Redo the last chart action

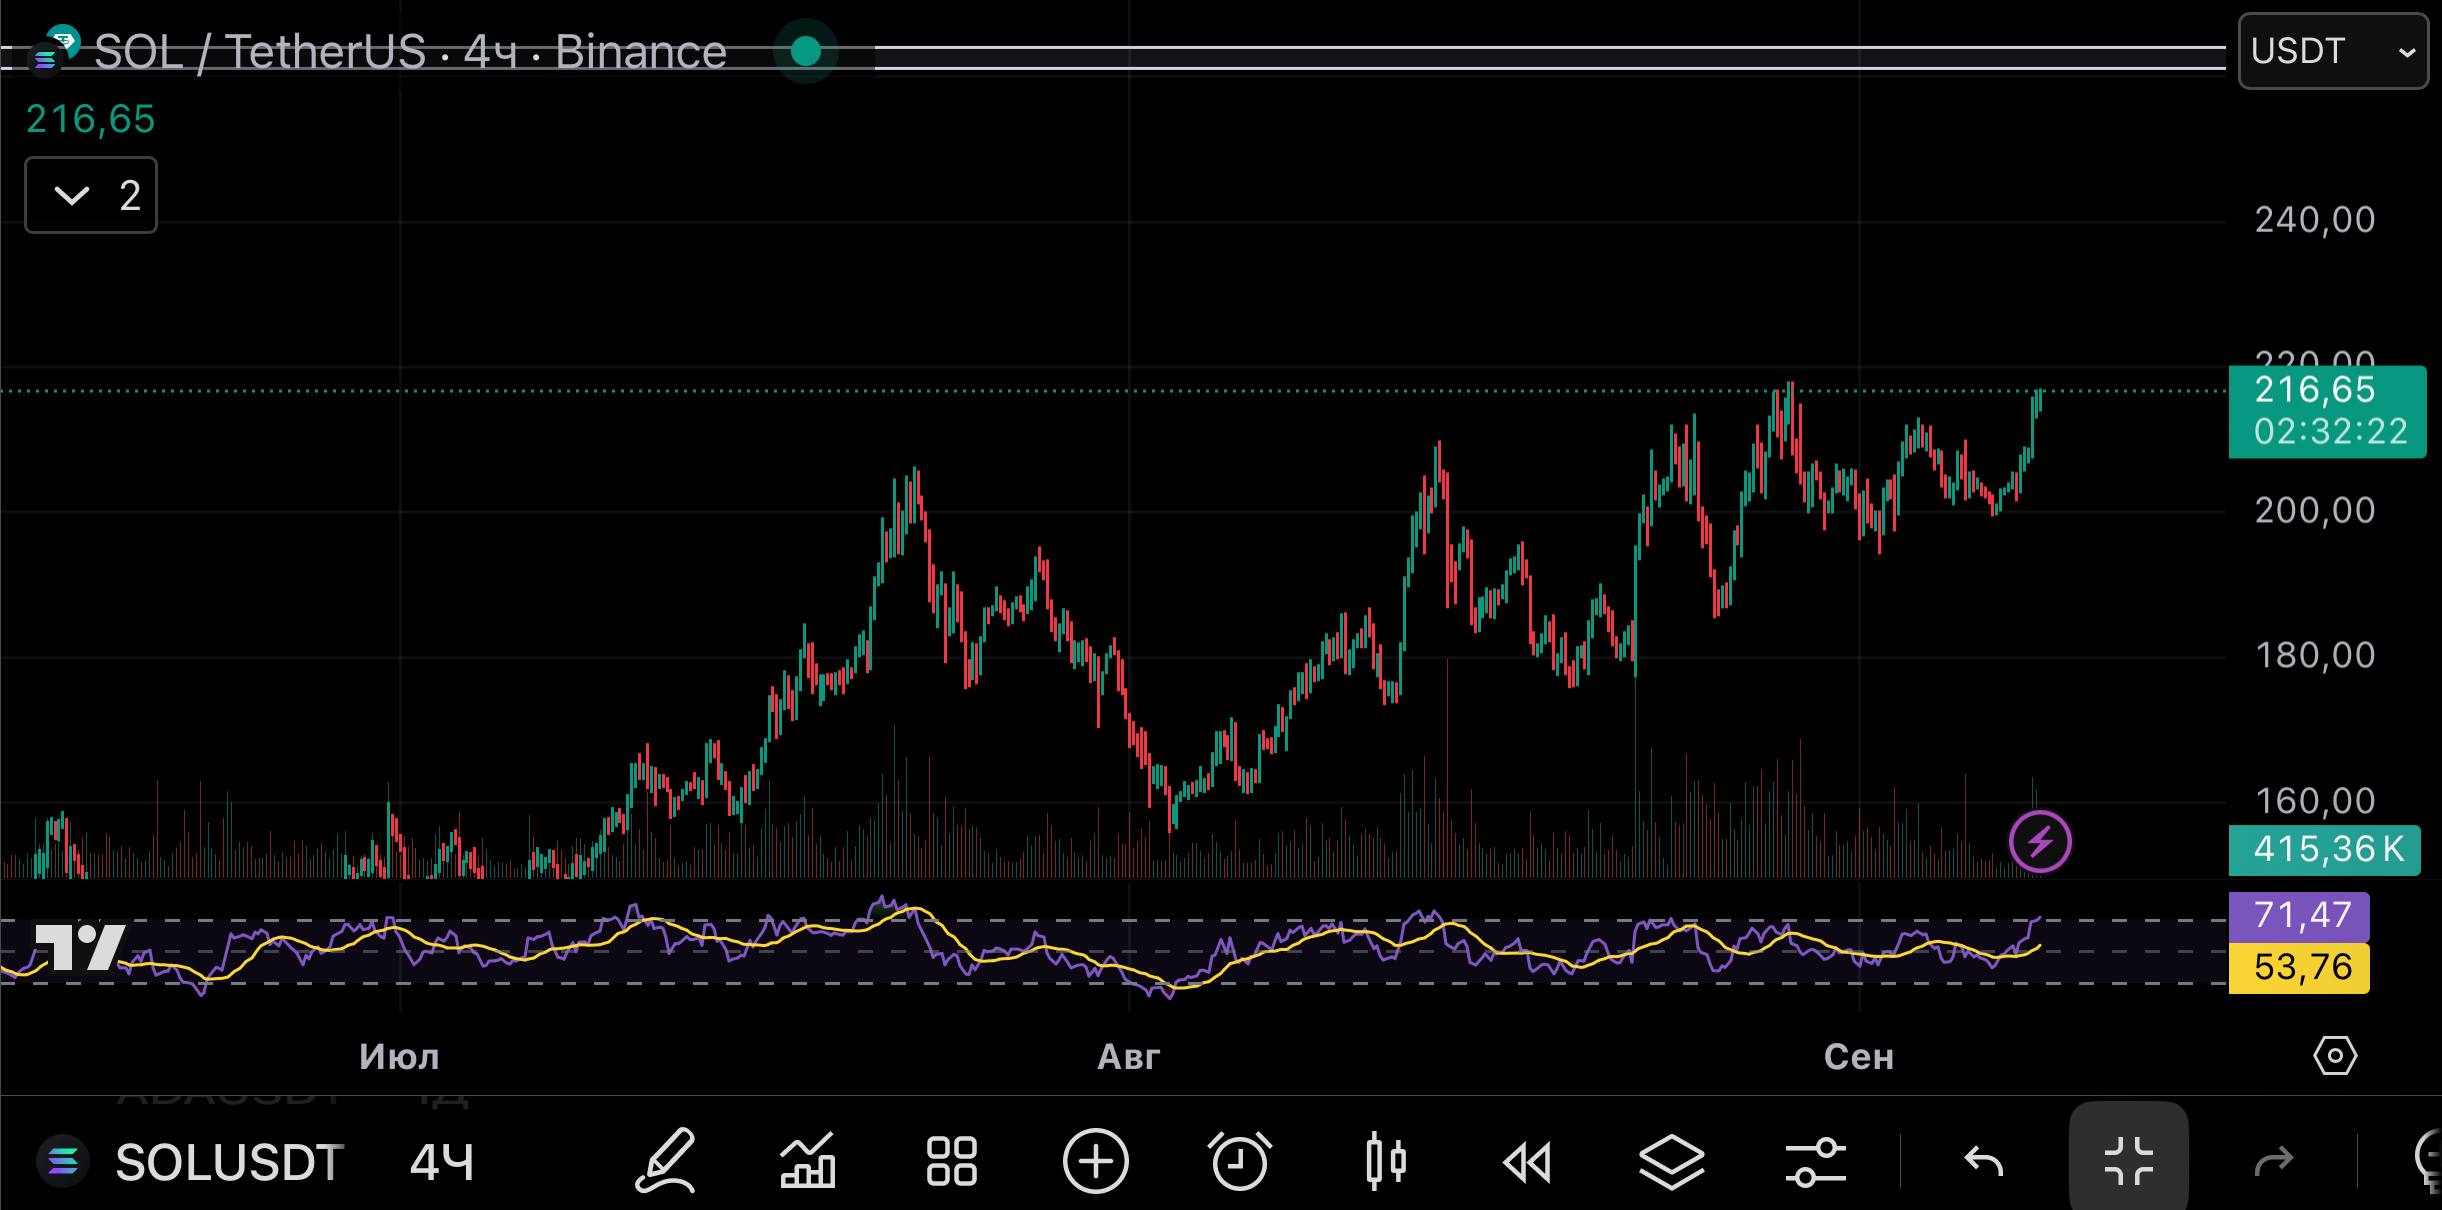[2274, 1162]
